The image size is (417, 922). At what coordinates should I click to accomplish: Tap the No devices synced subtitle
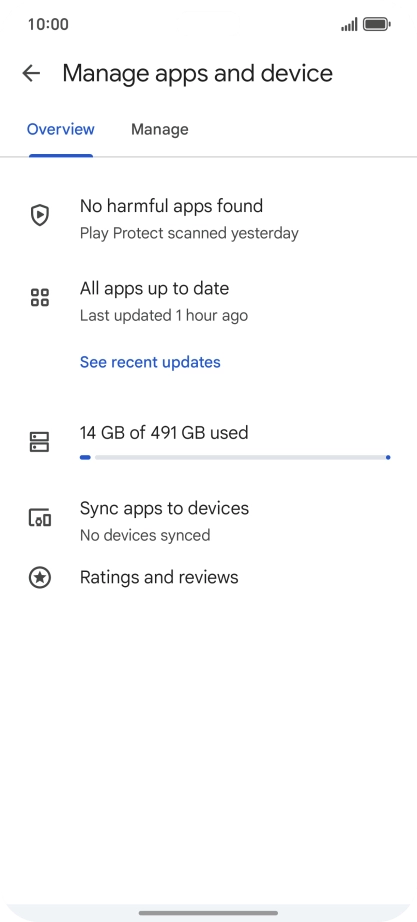coord(145,536)
